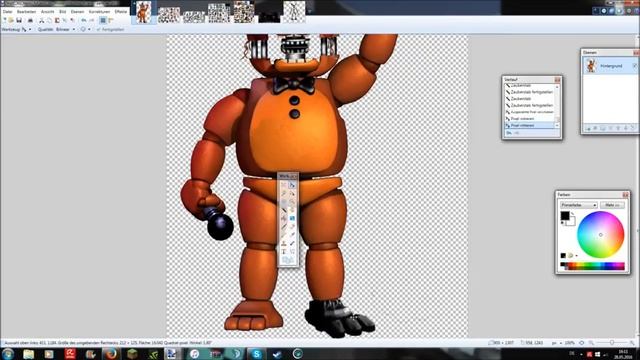The width and height of the screenshot is (640, 360).
Task: Swap primary and secondary colors
Action: [x=573, y=213]
